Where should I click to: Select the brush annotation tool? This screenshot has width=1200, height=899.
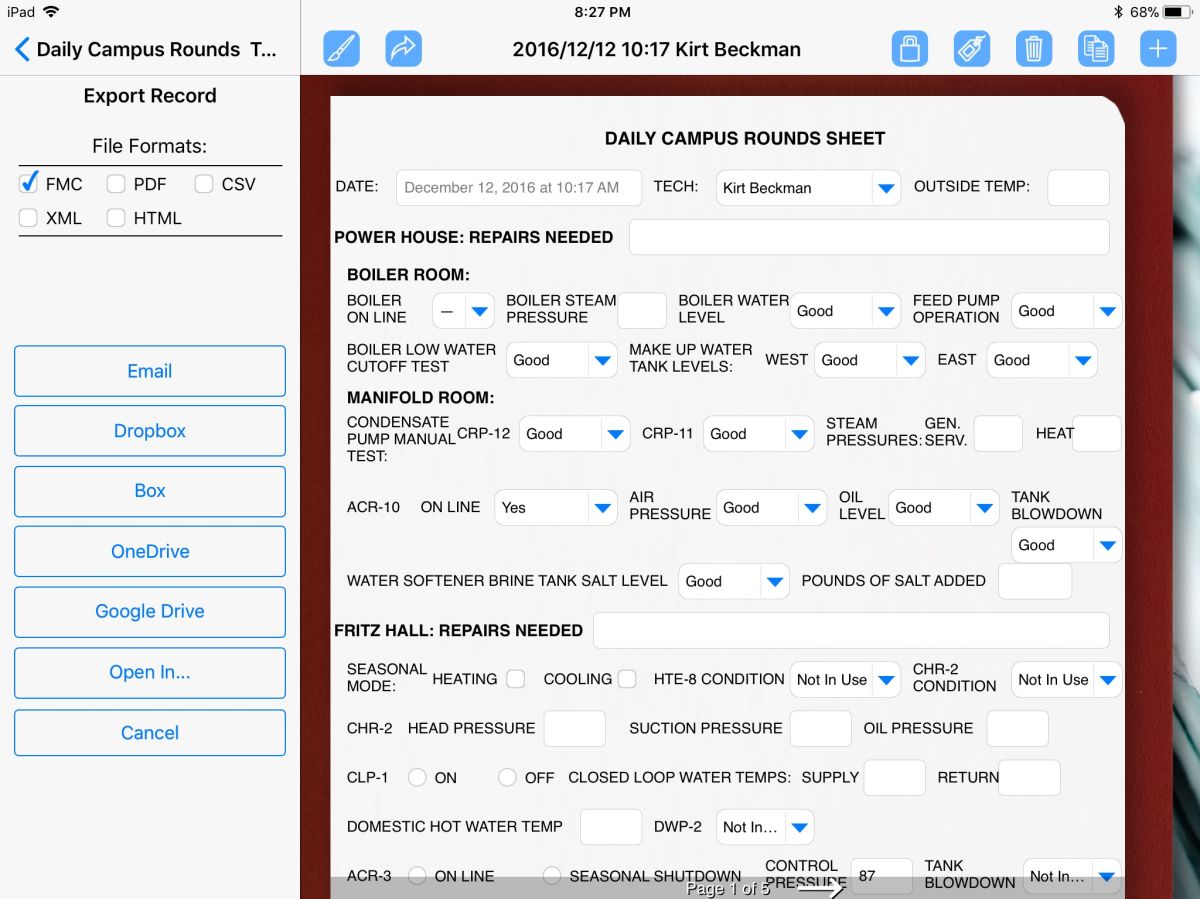(x=341, y=47)
